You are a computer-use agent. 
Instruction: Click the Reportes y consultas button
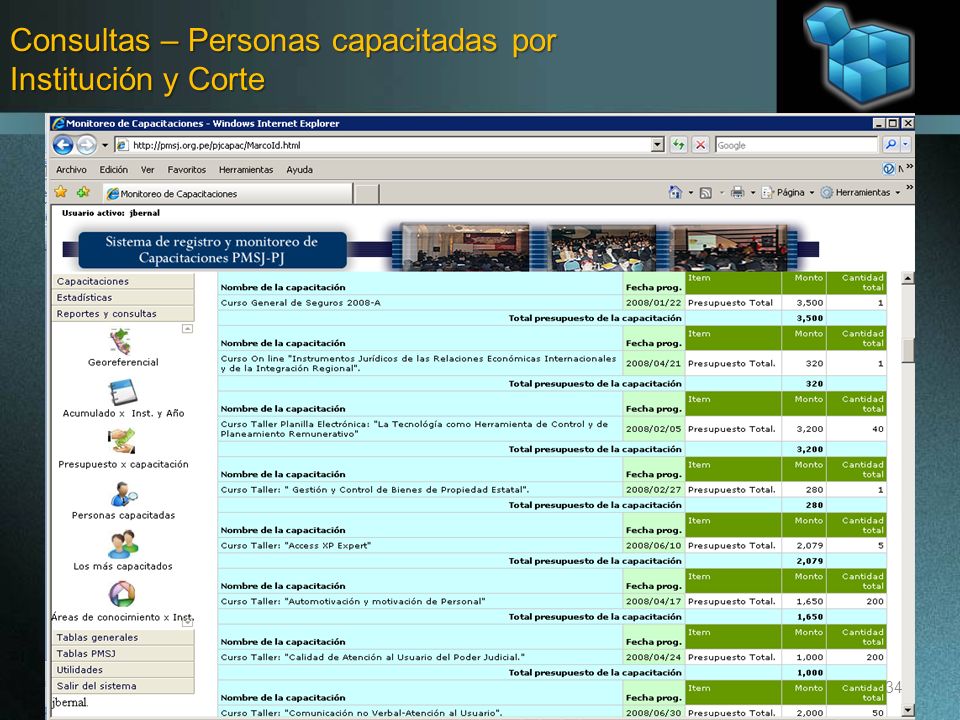[123, 313]
